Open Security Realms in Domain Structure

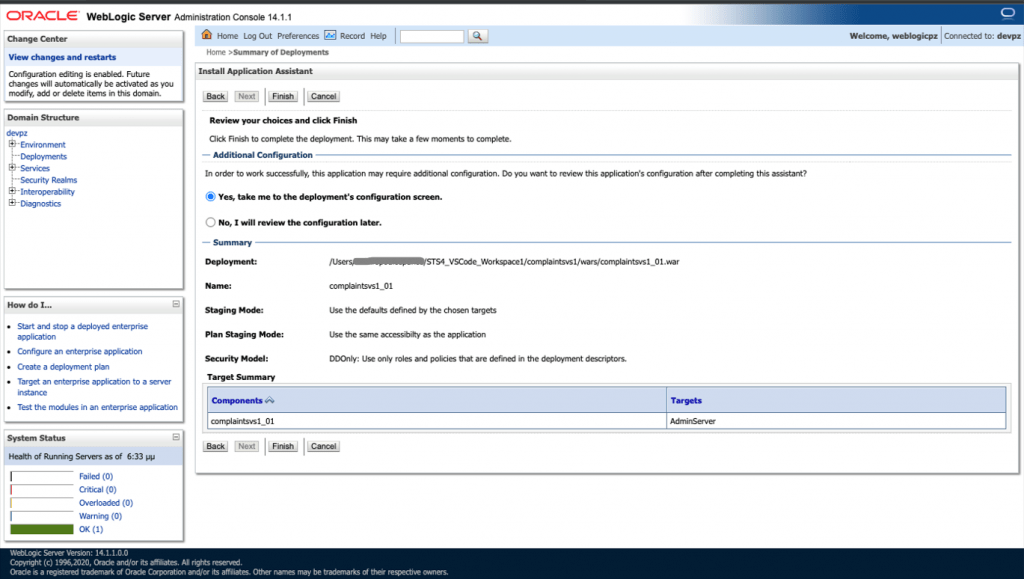(48, 180)
